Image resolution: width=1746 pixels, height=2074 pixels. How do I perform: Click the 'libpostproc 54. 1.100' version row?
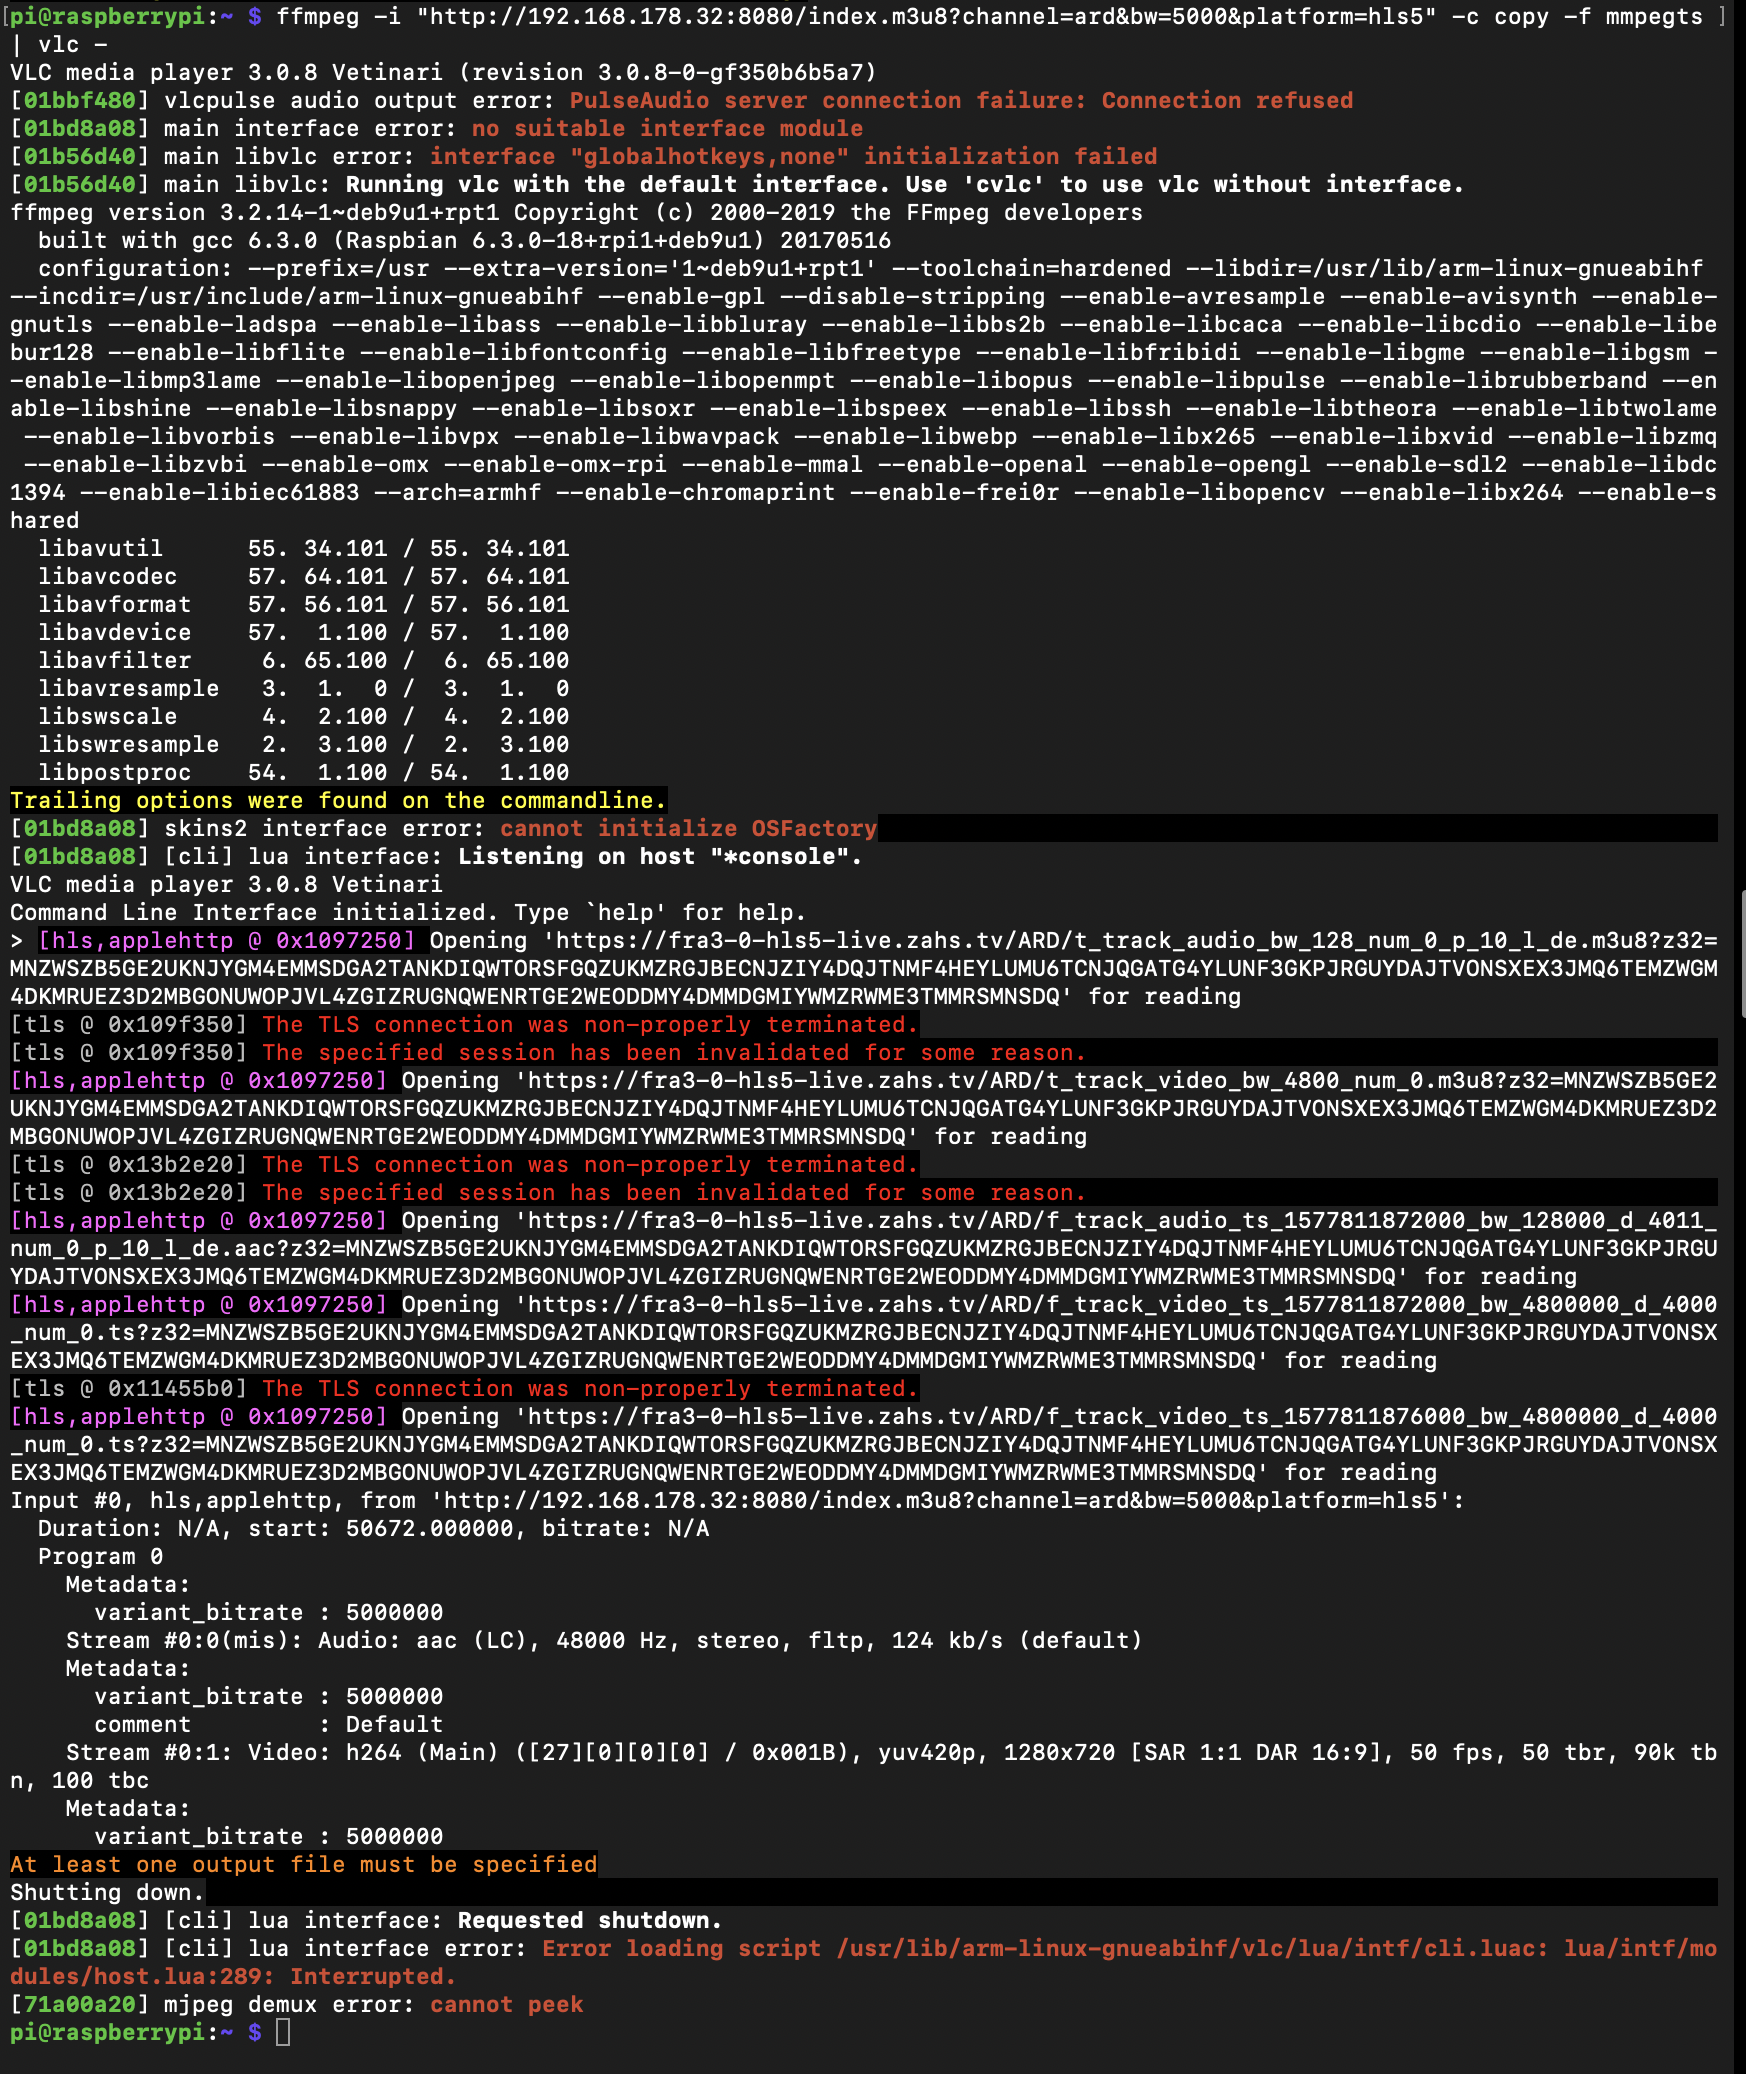[x=304, y=772]
